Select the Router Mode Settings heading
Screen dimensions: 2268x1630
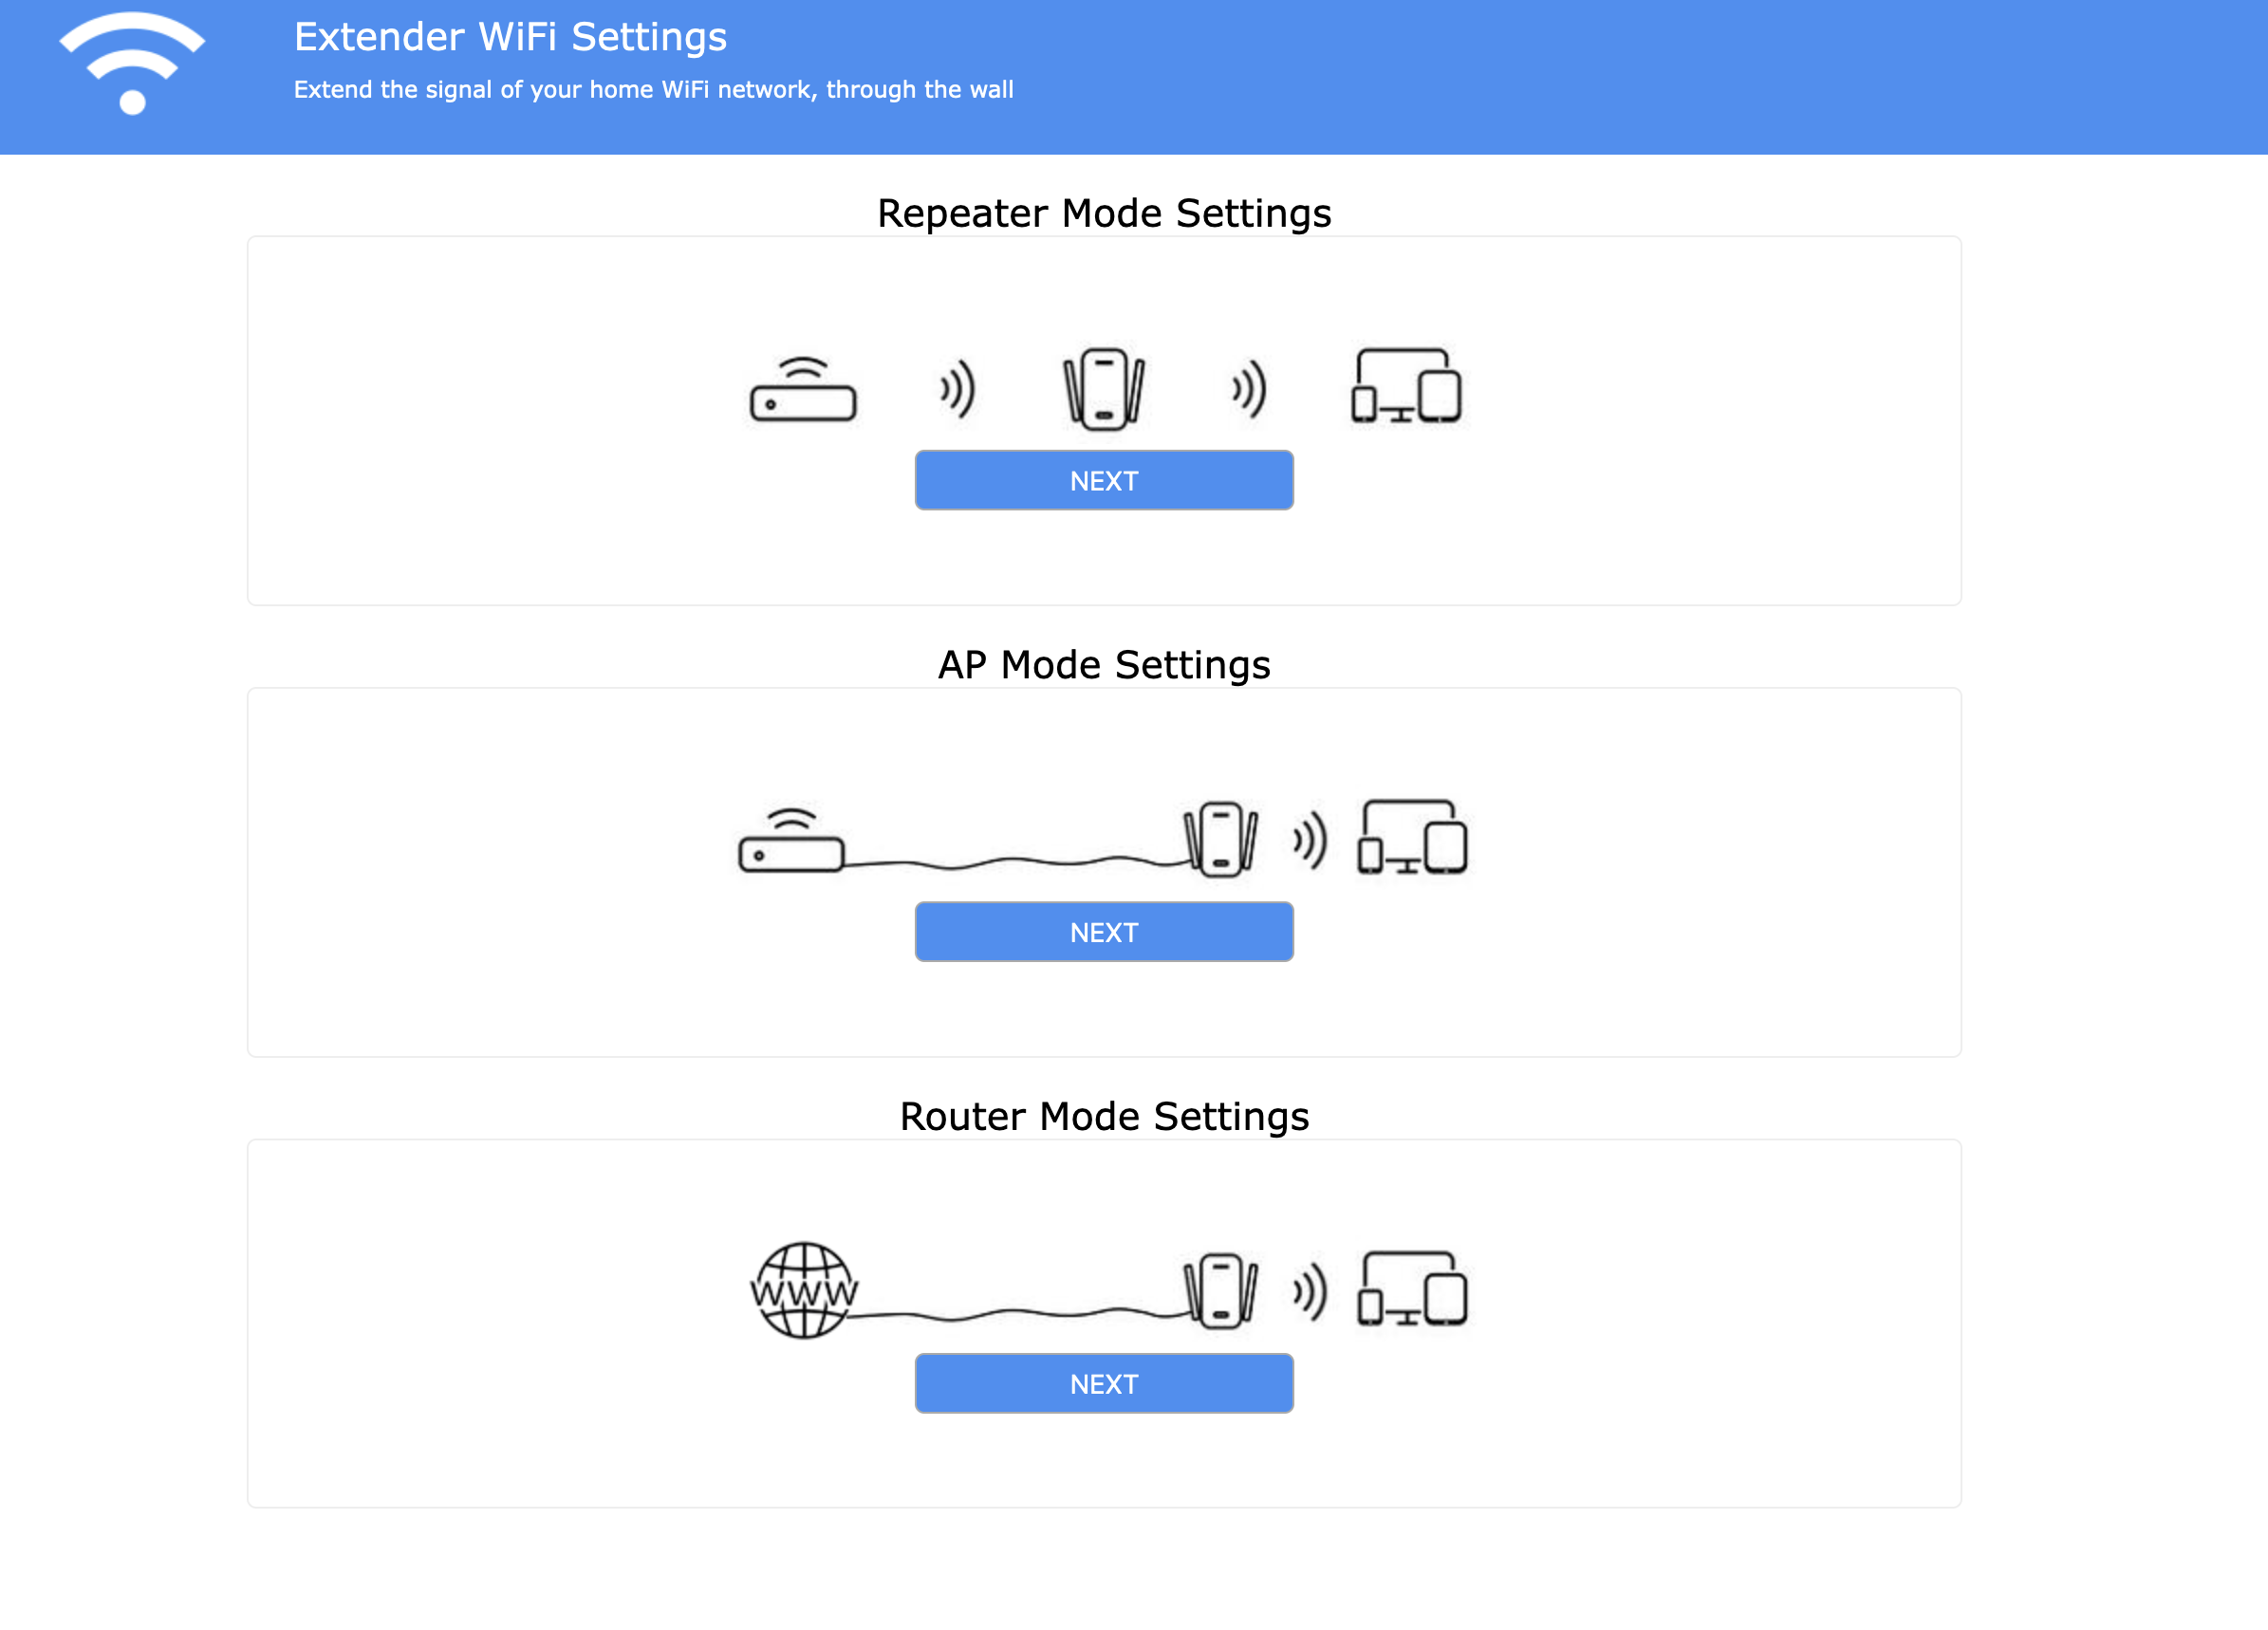[x=1104, y=1116]
